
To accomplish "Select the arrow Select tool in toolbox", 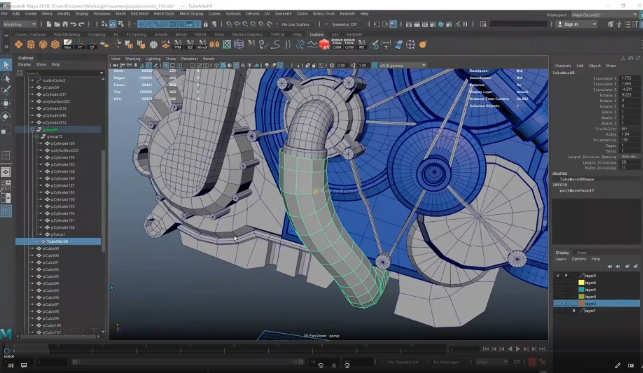I will coord(6,65).
